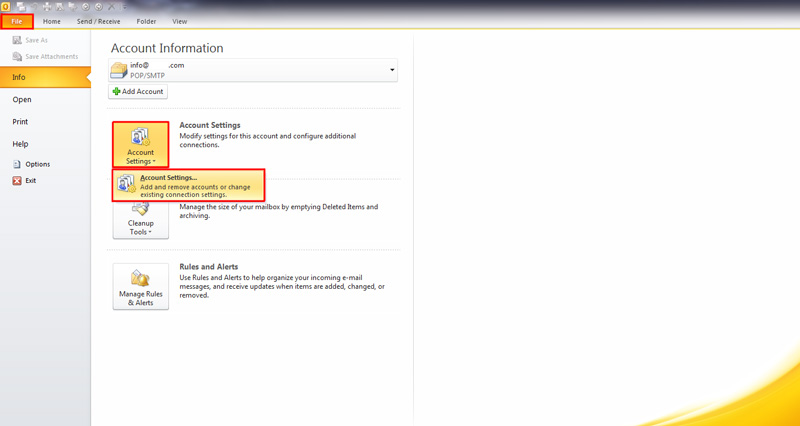Click the Outlook logo in the title bar

pos(6,6)
